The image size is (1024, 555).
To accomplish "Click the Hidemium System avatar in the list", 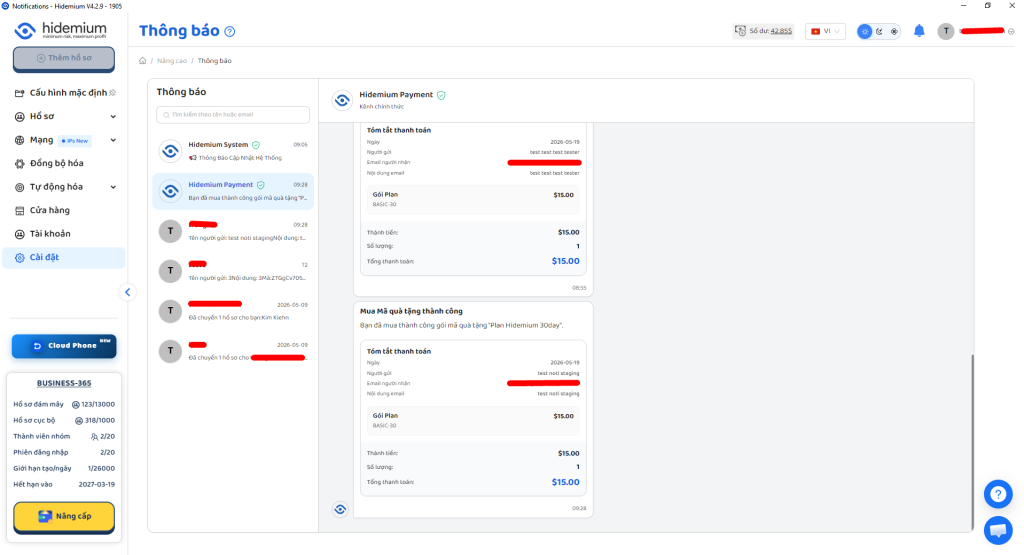I will 170,151.
